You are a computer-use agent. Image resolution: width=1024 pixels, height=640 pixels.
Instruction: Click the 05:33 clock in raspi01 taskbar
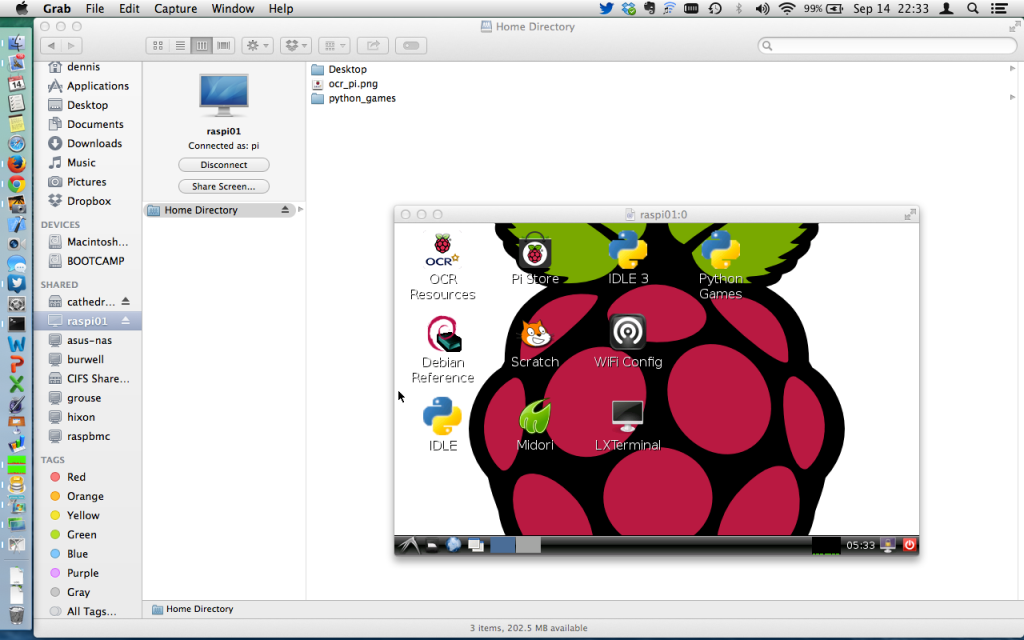[860, 545]
